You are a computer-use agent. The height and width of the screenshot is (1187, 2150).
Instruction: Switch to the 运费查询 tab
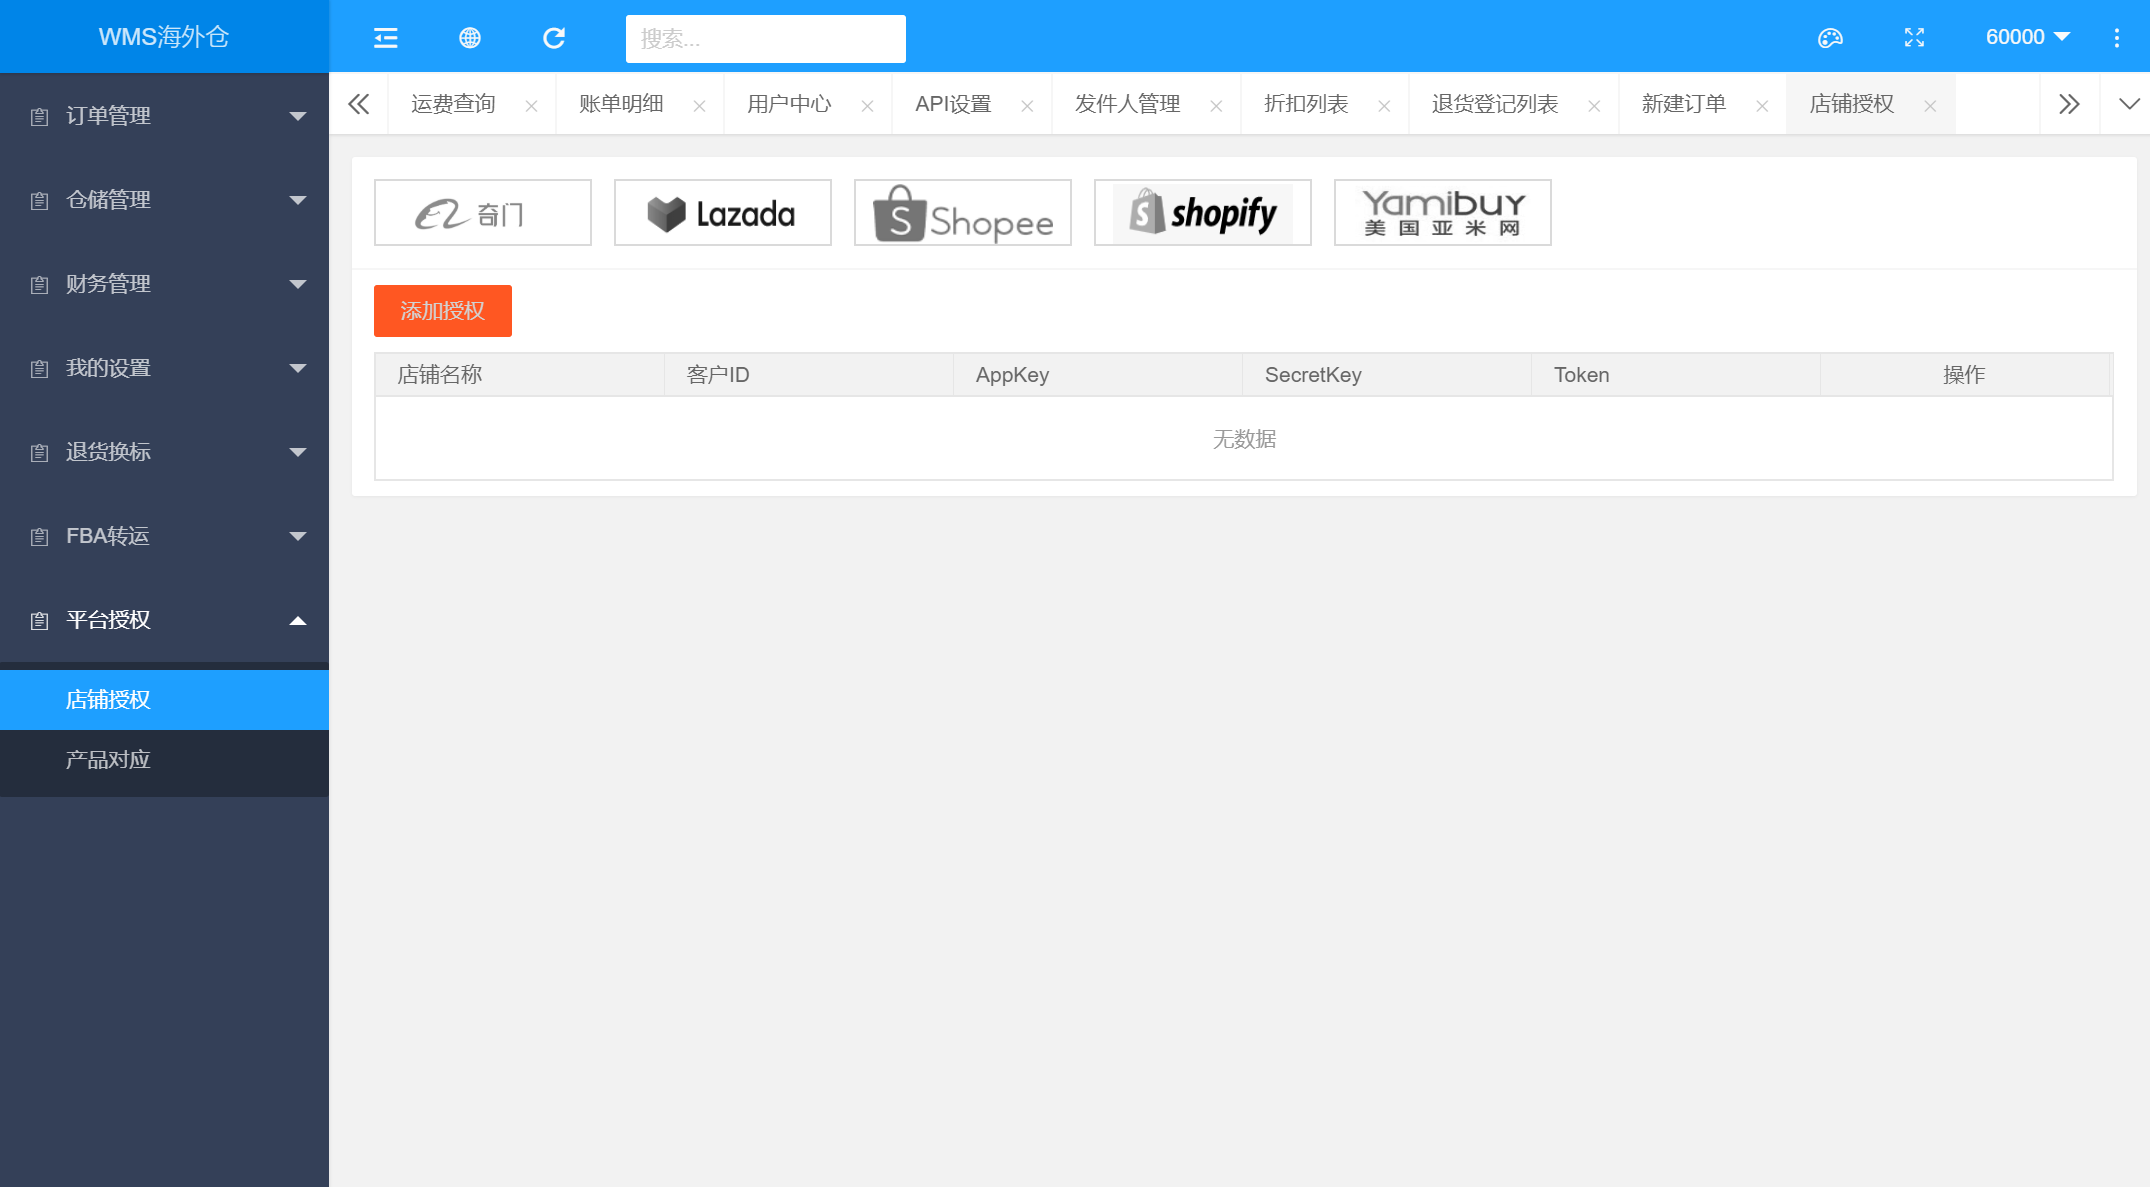(x=453, y=104)
